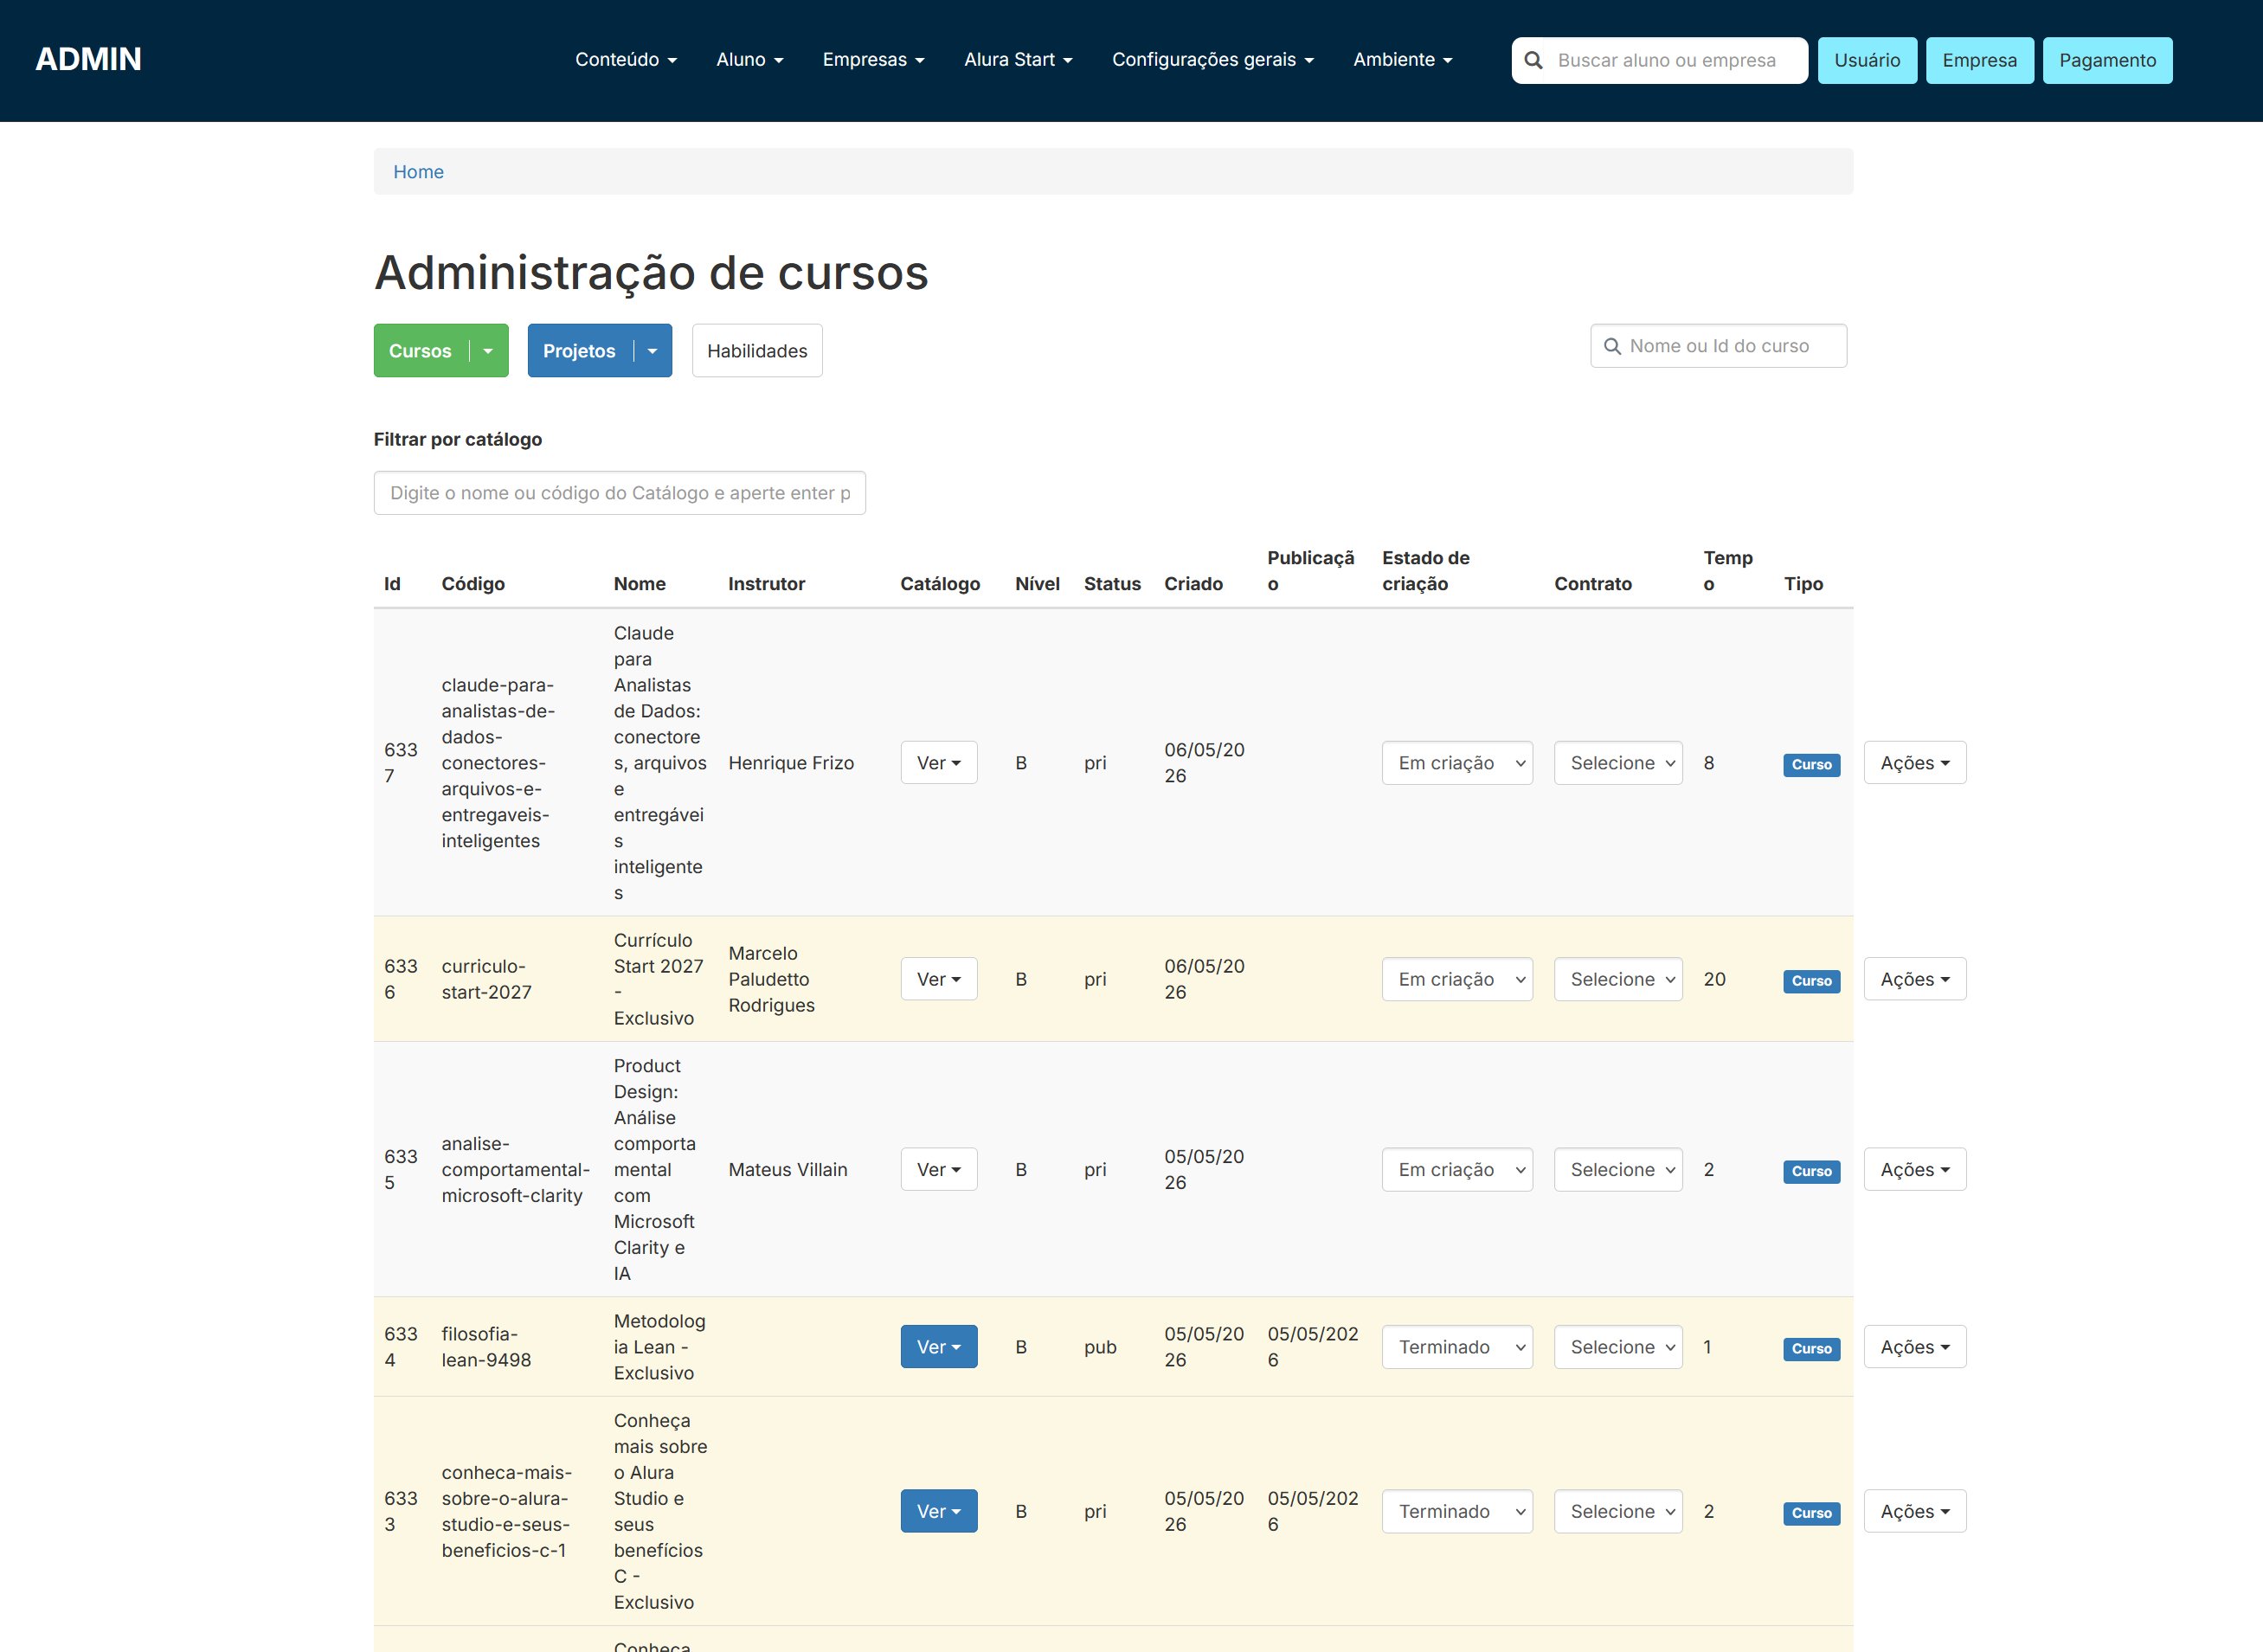Open Contrato Selecione for course 6337
The height and width of the screenshot is (1652, 2263).
coord(1618,763)
